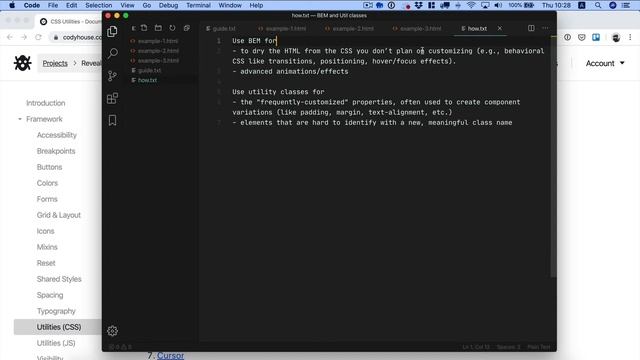Open the Introduction page in the browser sidebar
The width and height of the screenshot is (640, 360).
point(46,103)
